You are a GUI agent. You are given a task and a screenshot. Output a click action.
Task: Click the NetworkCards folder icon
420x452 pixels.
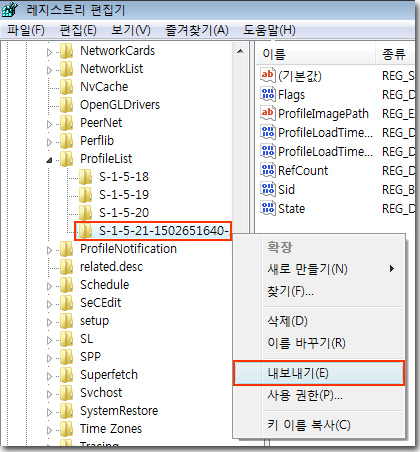(x=67, y=51)
